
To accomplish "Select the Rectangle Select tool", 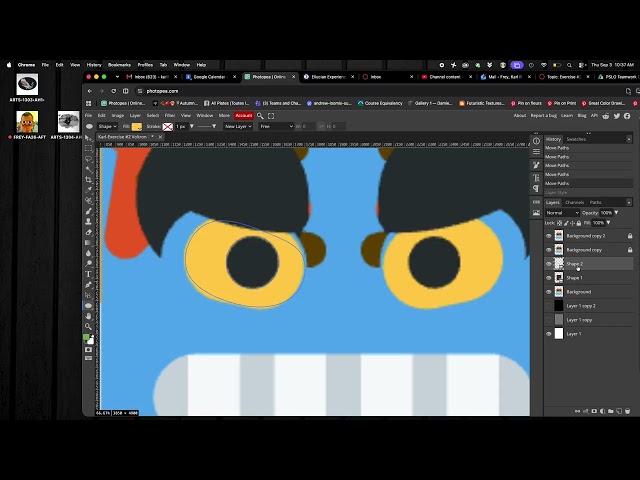I will [x=88, y=148].
